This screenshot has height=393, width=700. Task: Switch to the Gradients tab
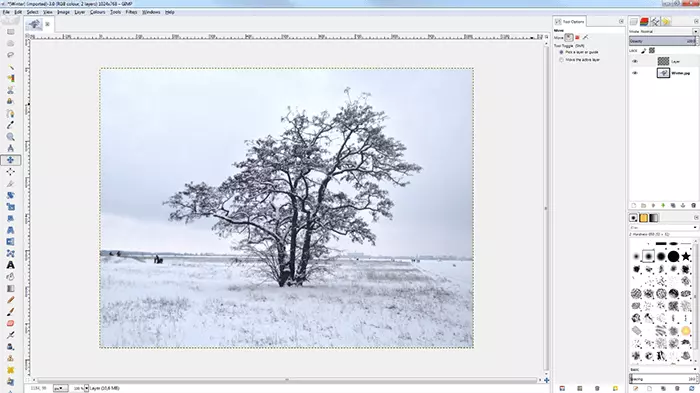[654, 218]
